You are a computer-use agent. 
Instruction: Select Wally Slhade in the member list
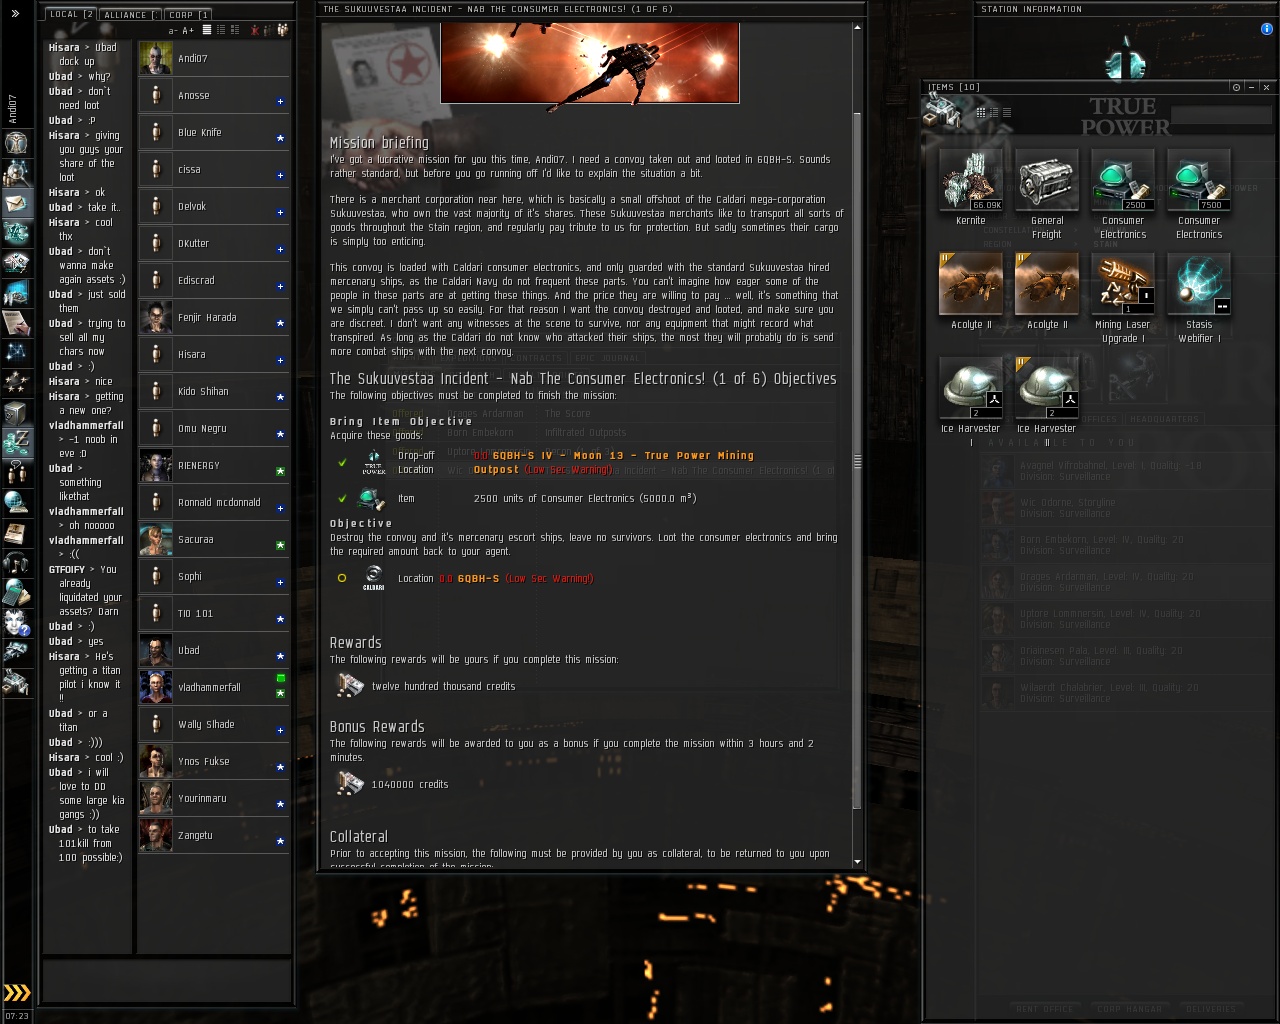coord(214,724)
